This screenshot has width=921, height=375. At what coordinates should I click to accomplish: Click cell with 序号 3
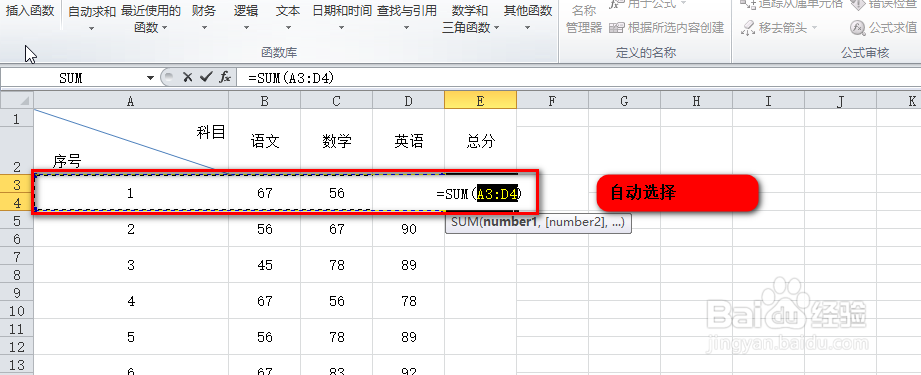click(x=131, y=265)
